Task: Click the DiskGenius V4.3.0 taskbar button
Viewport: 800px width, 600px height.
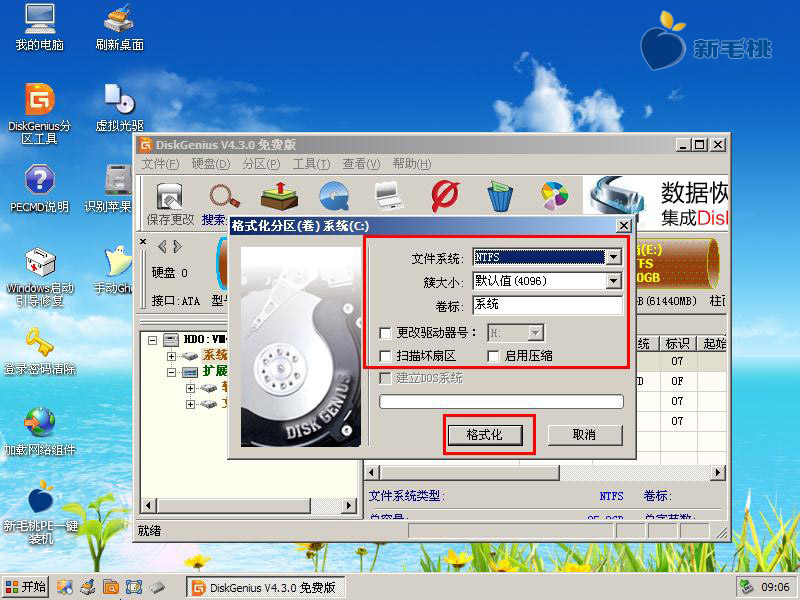Action: click(265, 588)
